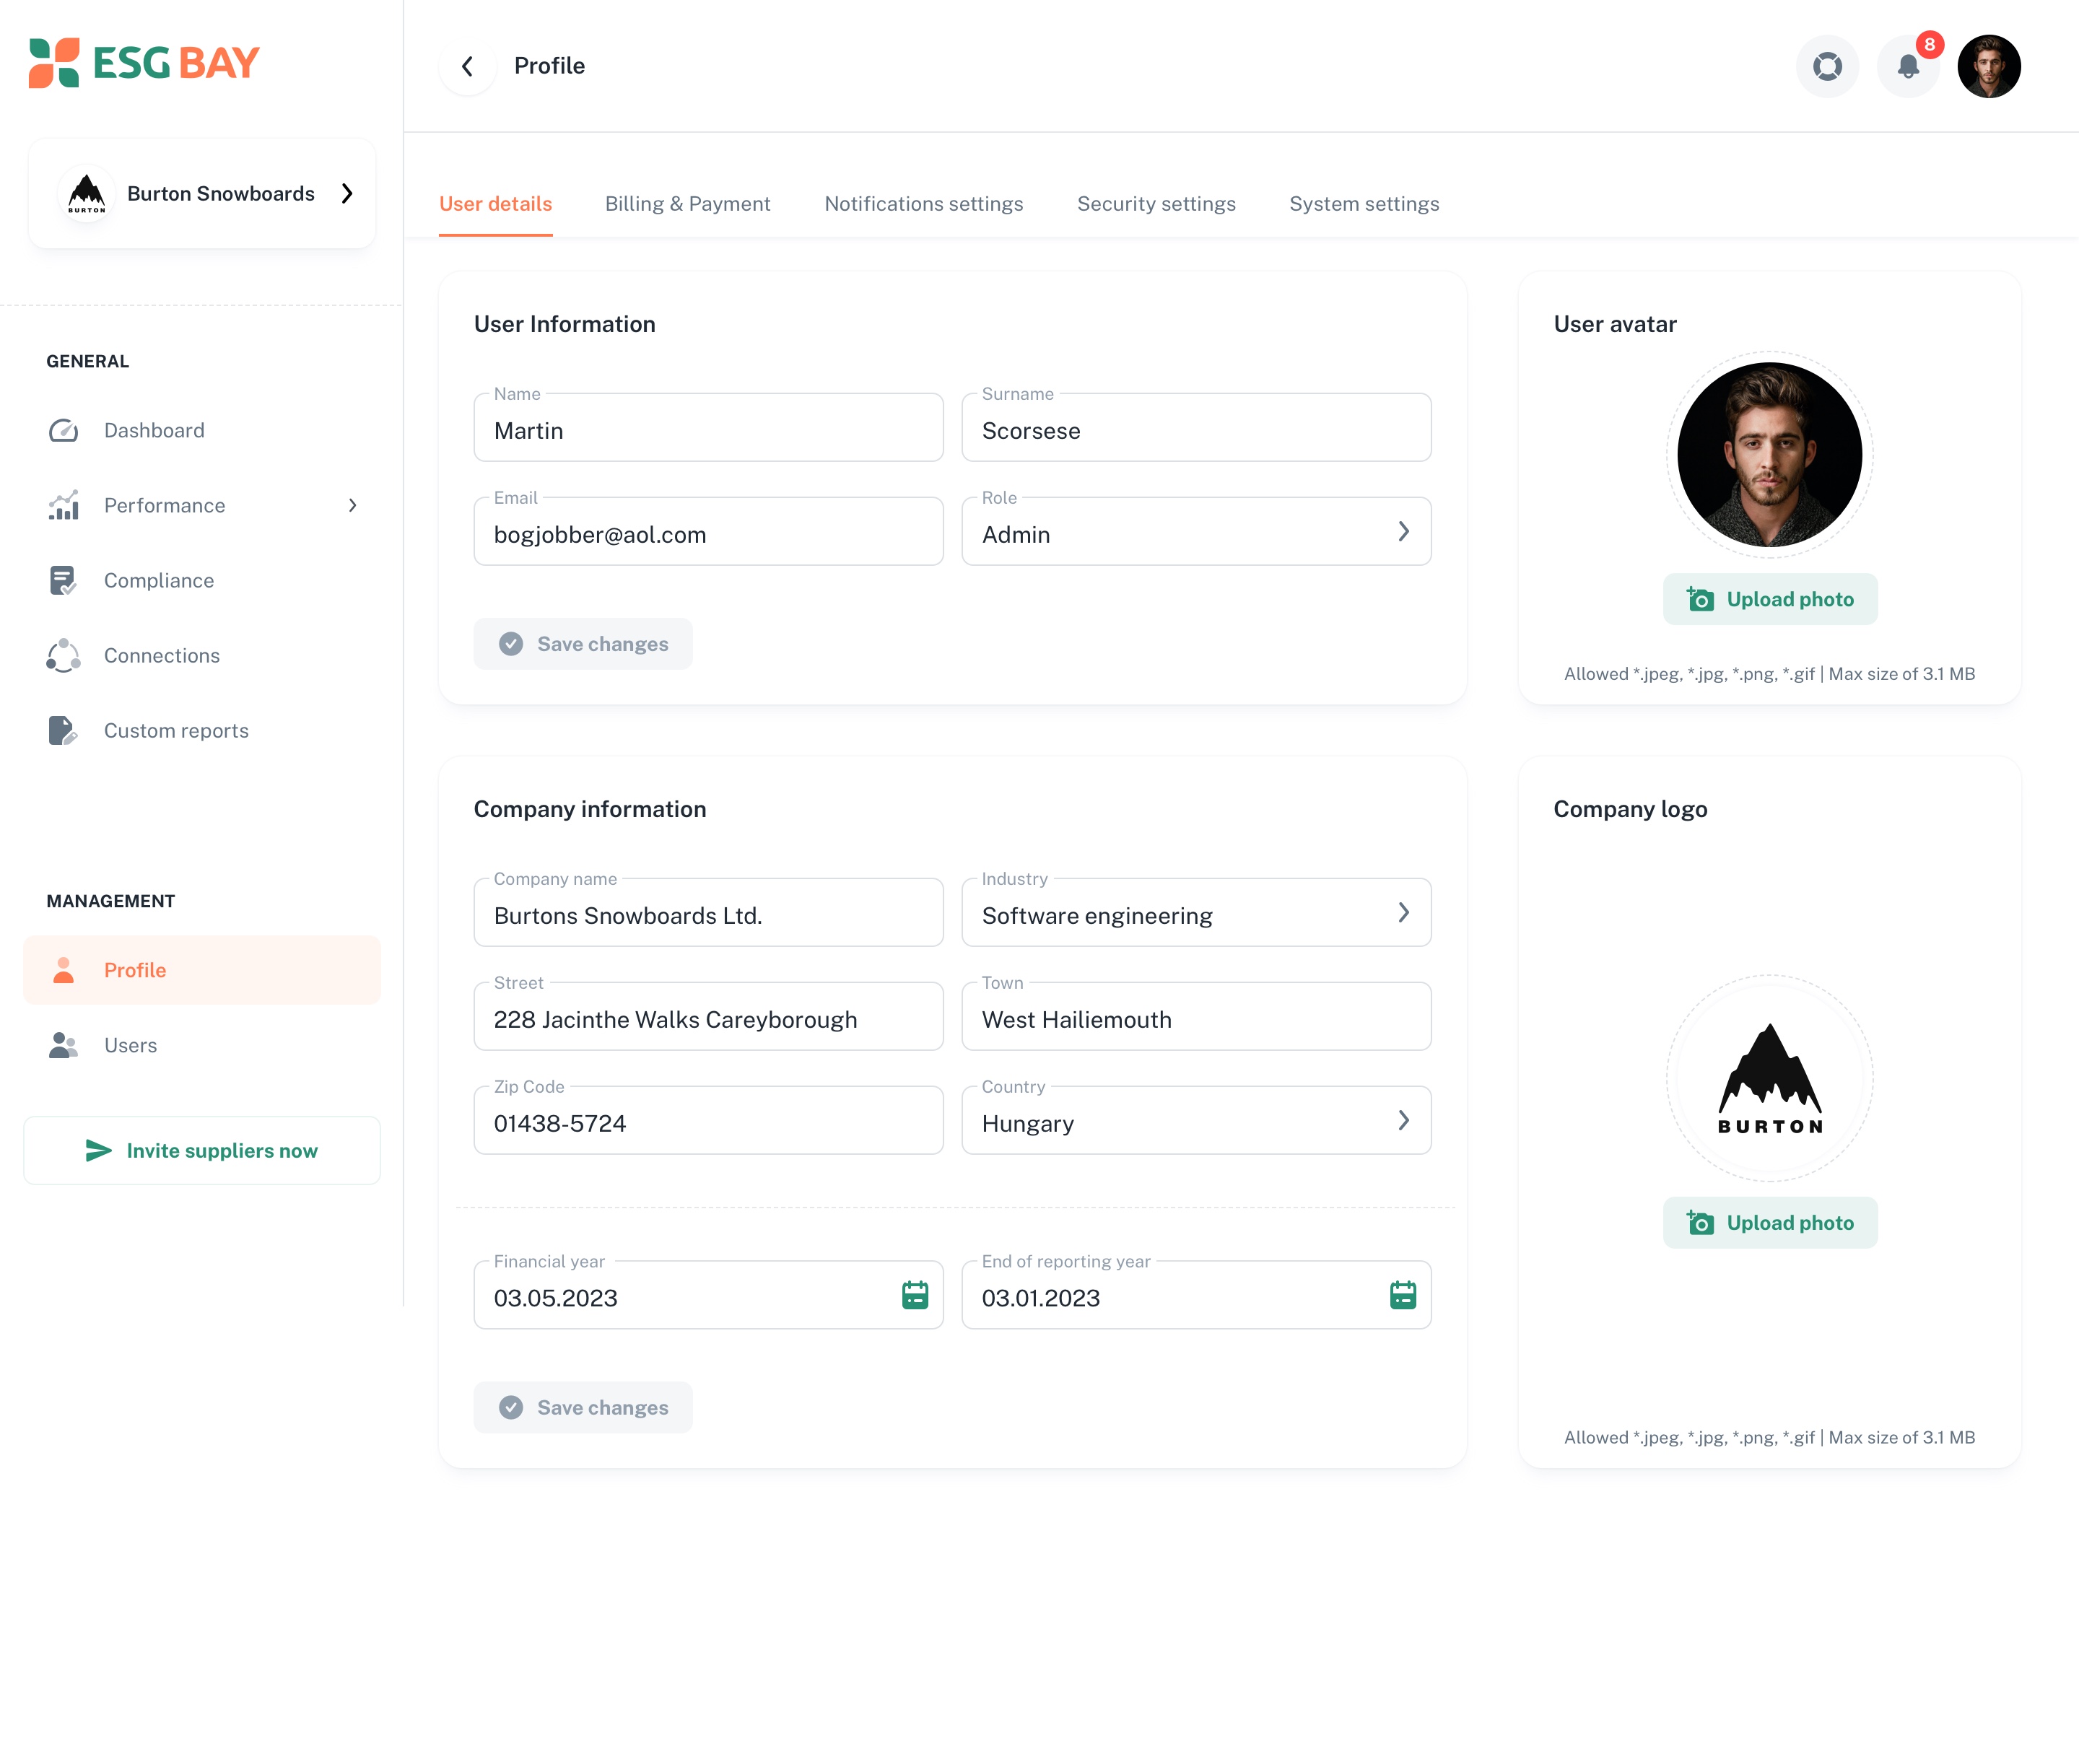Expand the Burton Snowboards company switcher arrow
This screenshot has width=2079, height=1764.
347,194
